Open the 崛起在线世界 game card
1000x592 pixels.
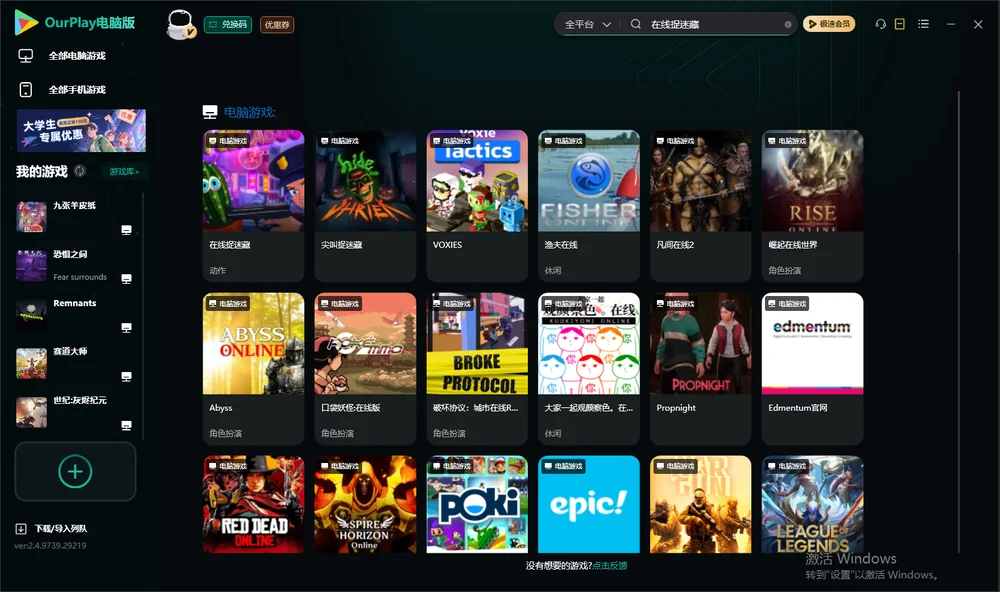click(812, 205)
